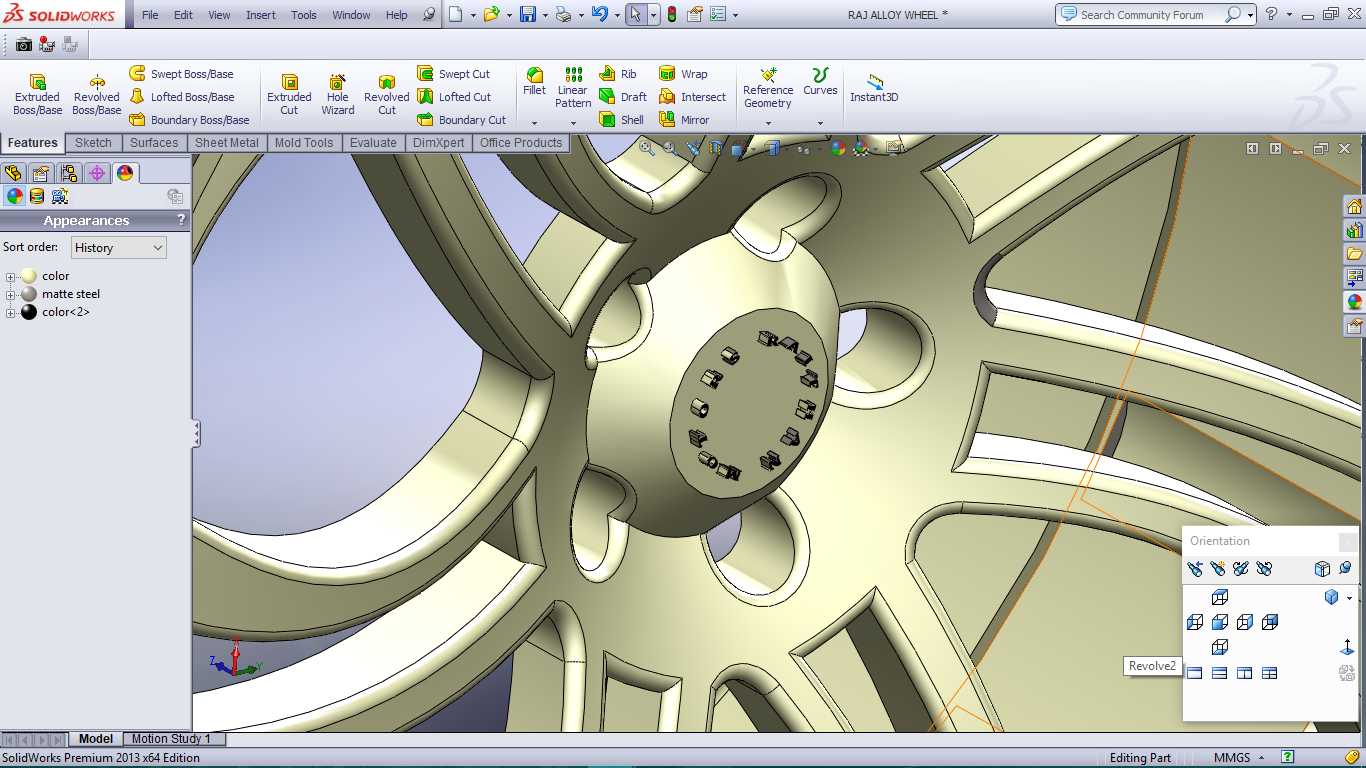Viewport: 1366px width, 768px height.
Task: Toggle the select arrow cursor tool
Action: (636, 14)
